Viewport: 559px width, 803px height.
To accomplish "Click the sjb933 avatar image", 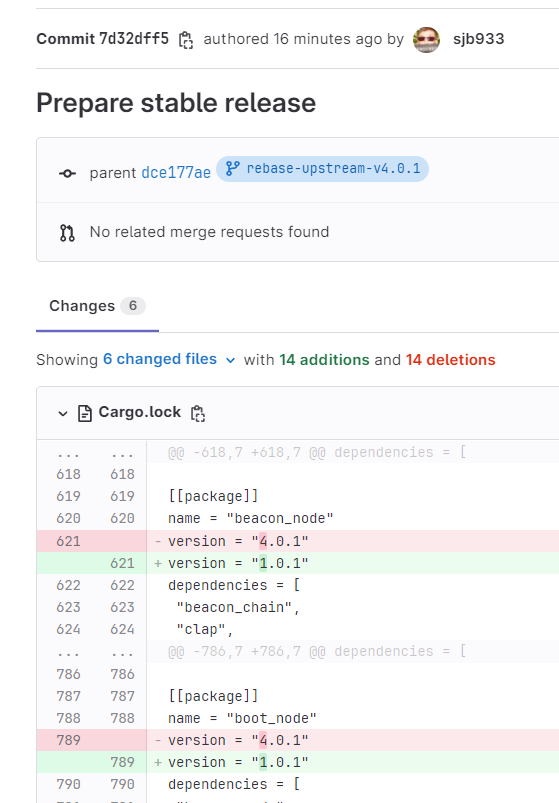I will (x=426, y=39).
